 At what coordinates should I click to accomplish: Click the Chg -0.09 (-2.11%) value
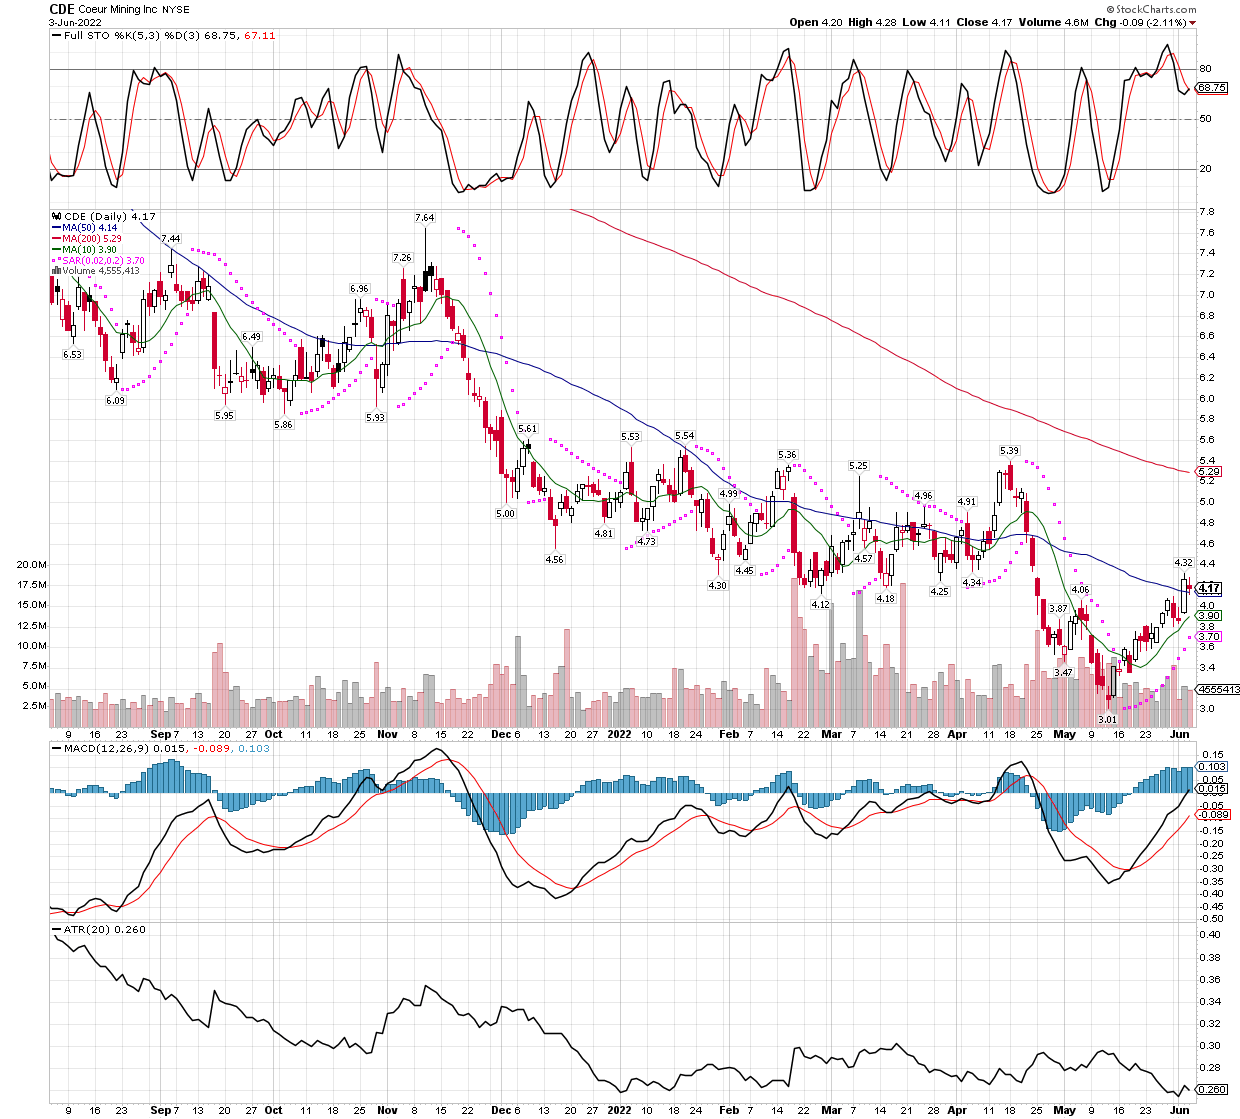point(1140,22)
